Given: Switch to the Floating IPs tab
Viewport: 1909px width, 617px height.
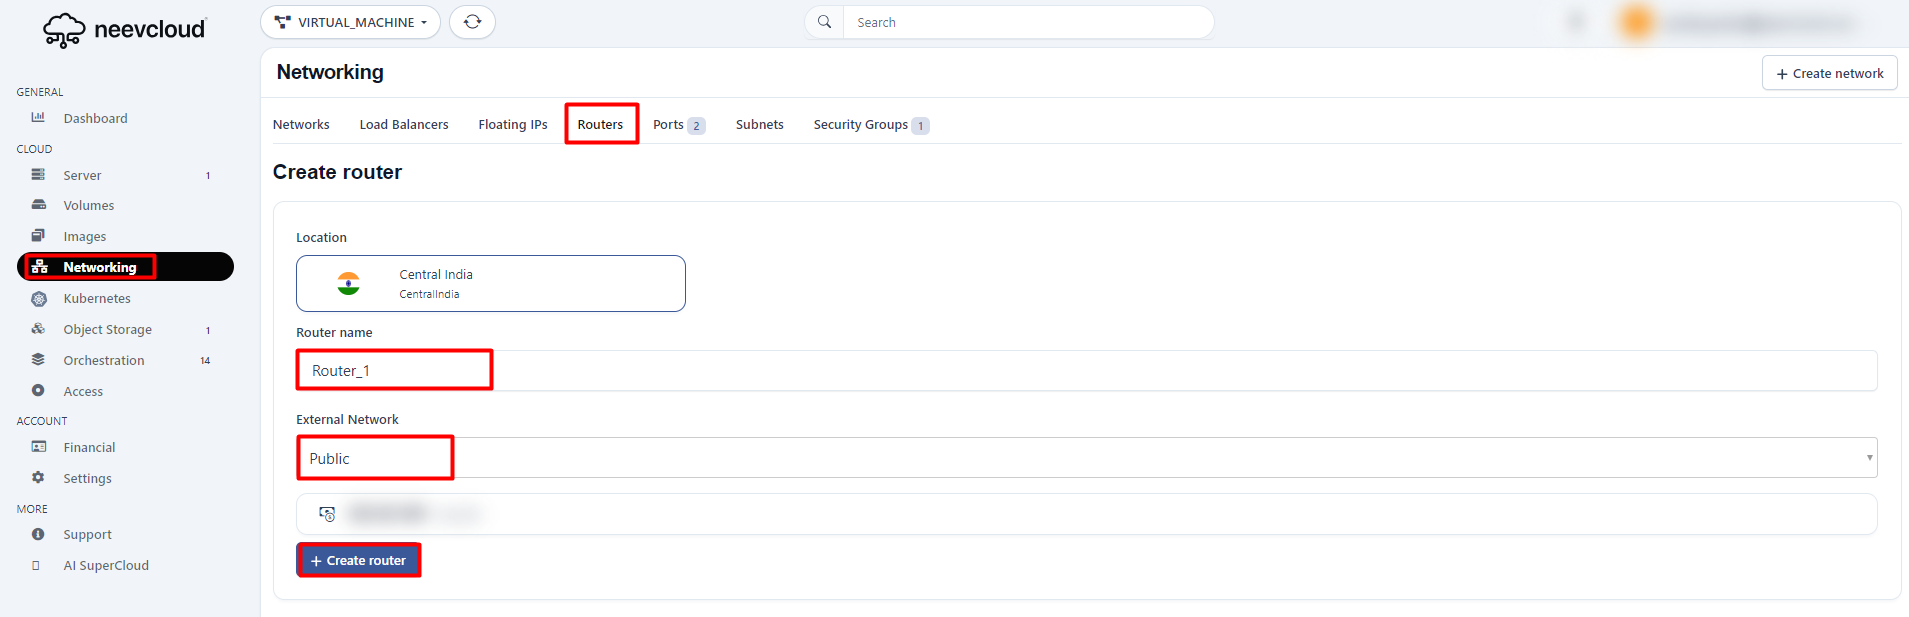Looking at the screenshot, I should pos(512,125).
